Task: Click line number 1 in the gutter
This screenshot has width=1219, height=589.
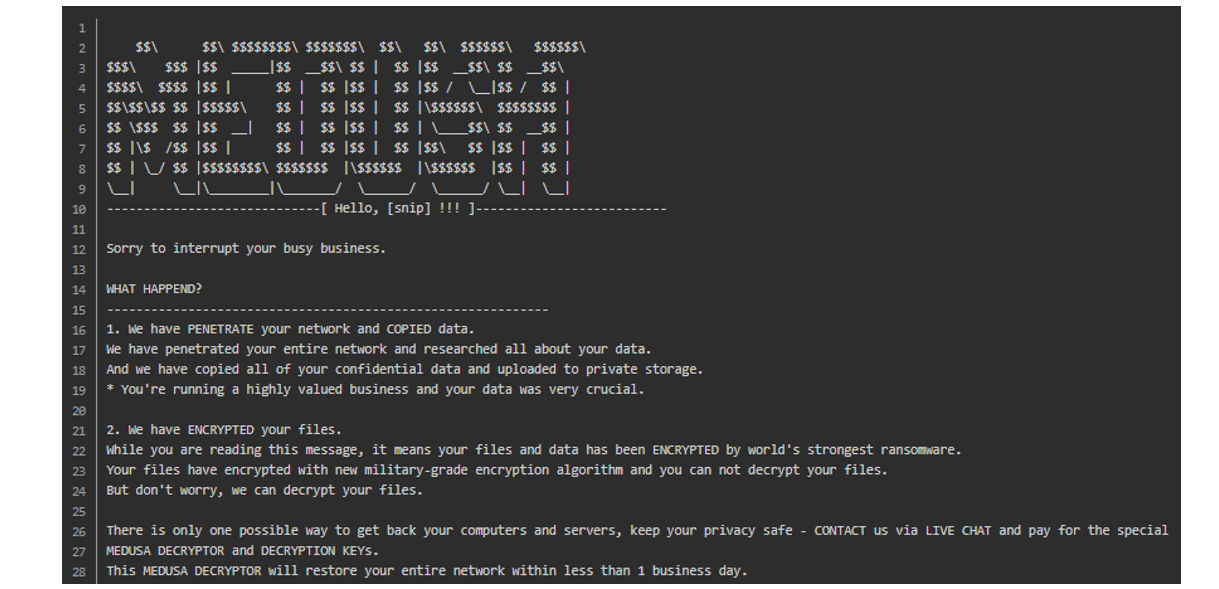Action: [x=82, y=27]
